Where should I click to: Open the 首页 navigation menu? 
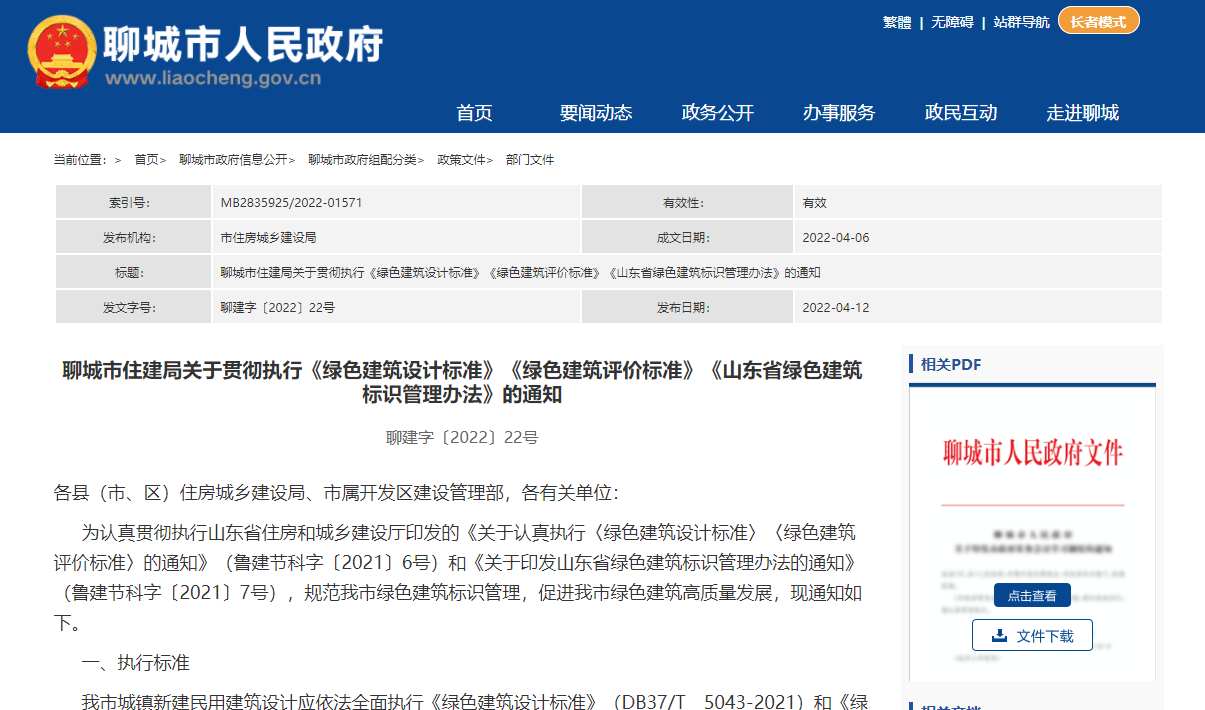[x=475, y=112]
